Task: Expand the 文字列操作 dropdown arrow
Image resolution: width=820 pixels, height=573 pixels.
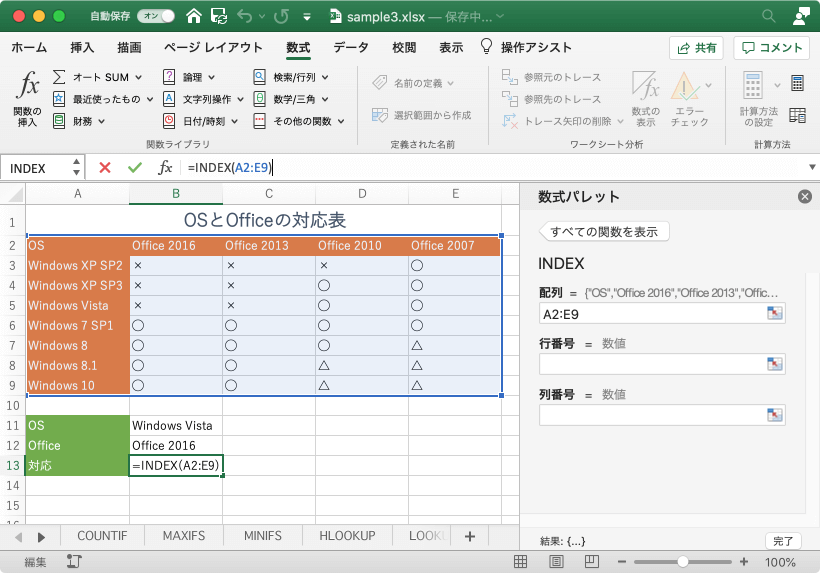Action: [240, 99]
